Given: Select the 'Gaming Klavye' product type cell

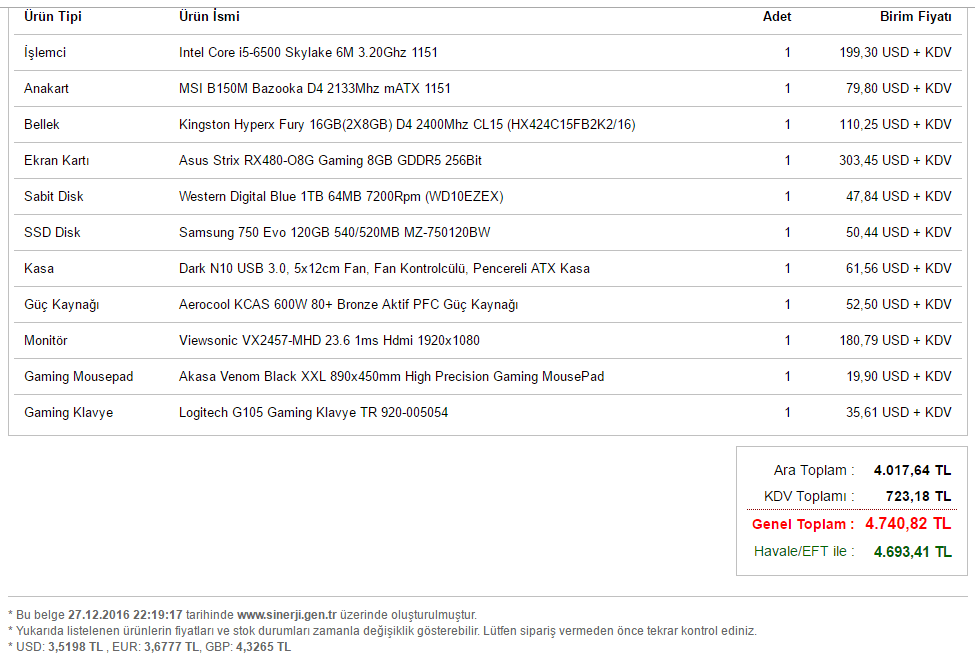Looking at the screenshot, I should (68, 413).
